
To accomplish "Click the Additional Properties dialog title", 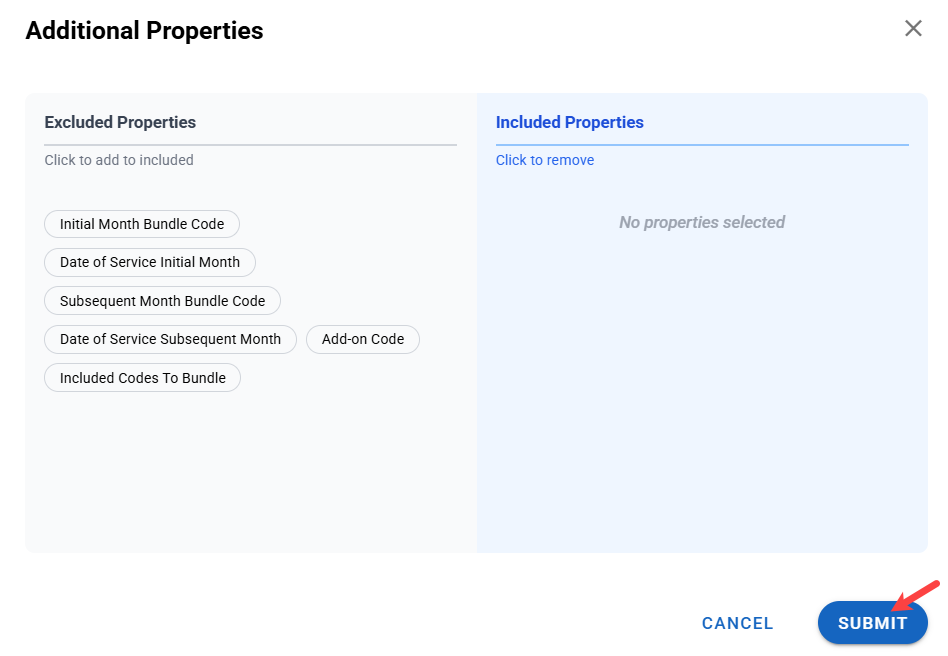I will (144, 31).
